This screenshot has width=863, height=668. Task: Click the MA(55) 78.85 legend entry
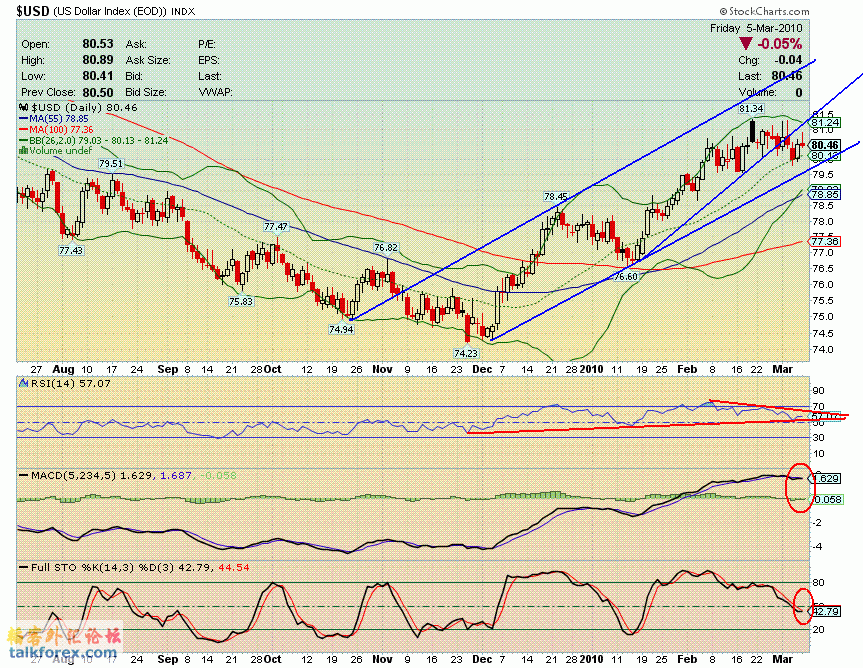(54, 118)
